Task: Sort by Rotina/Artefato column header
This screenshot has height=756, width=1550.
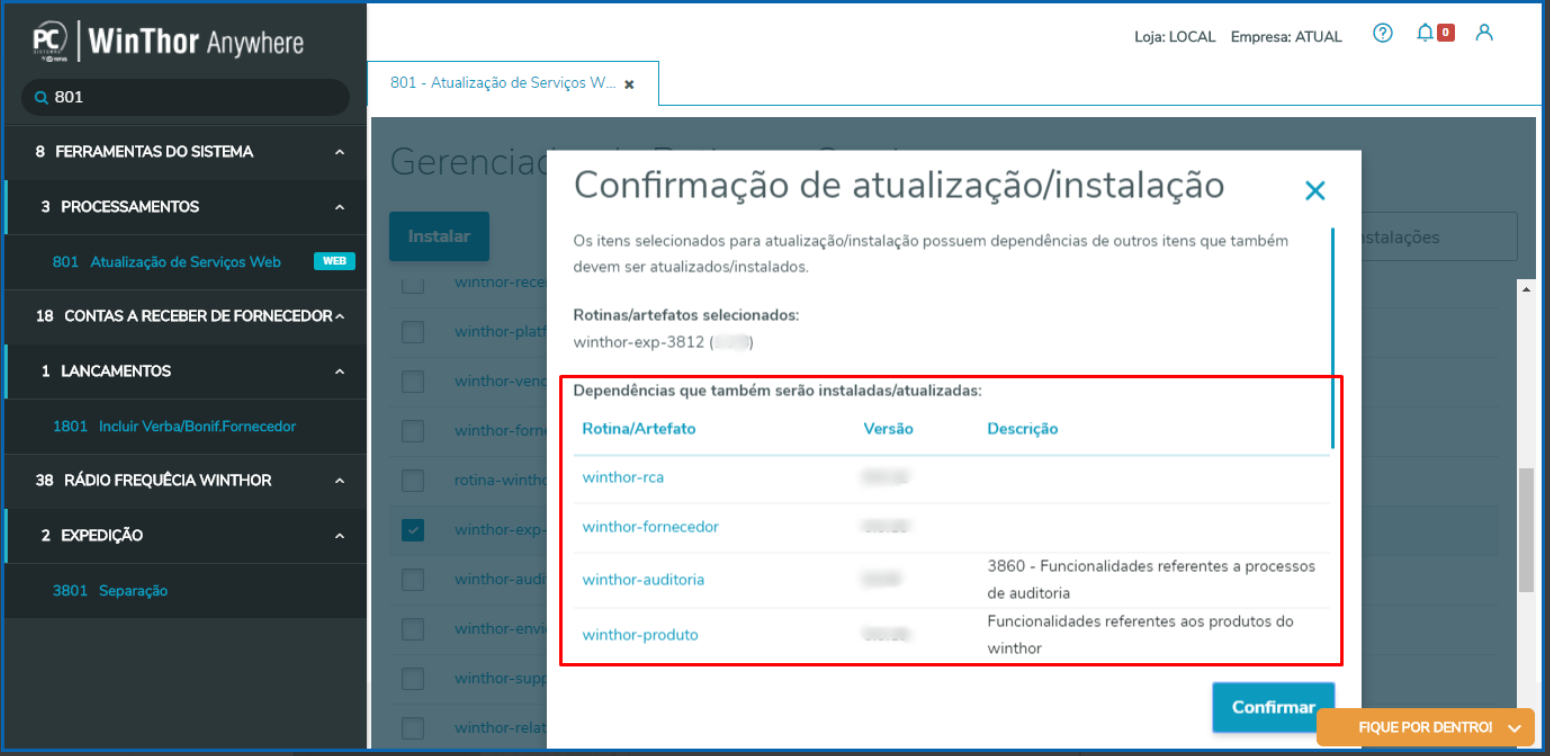Action: pyautogui.click(x=639, y=428)
